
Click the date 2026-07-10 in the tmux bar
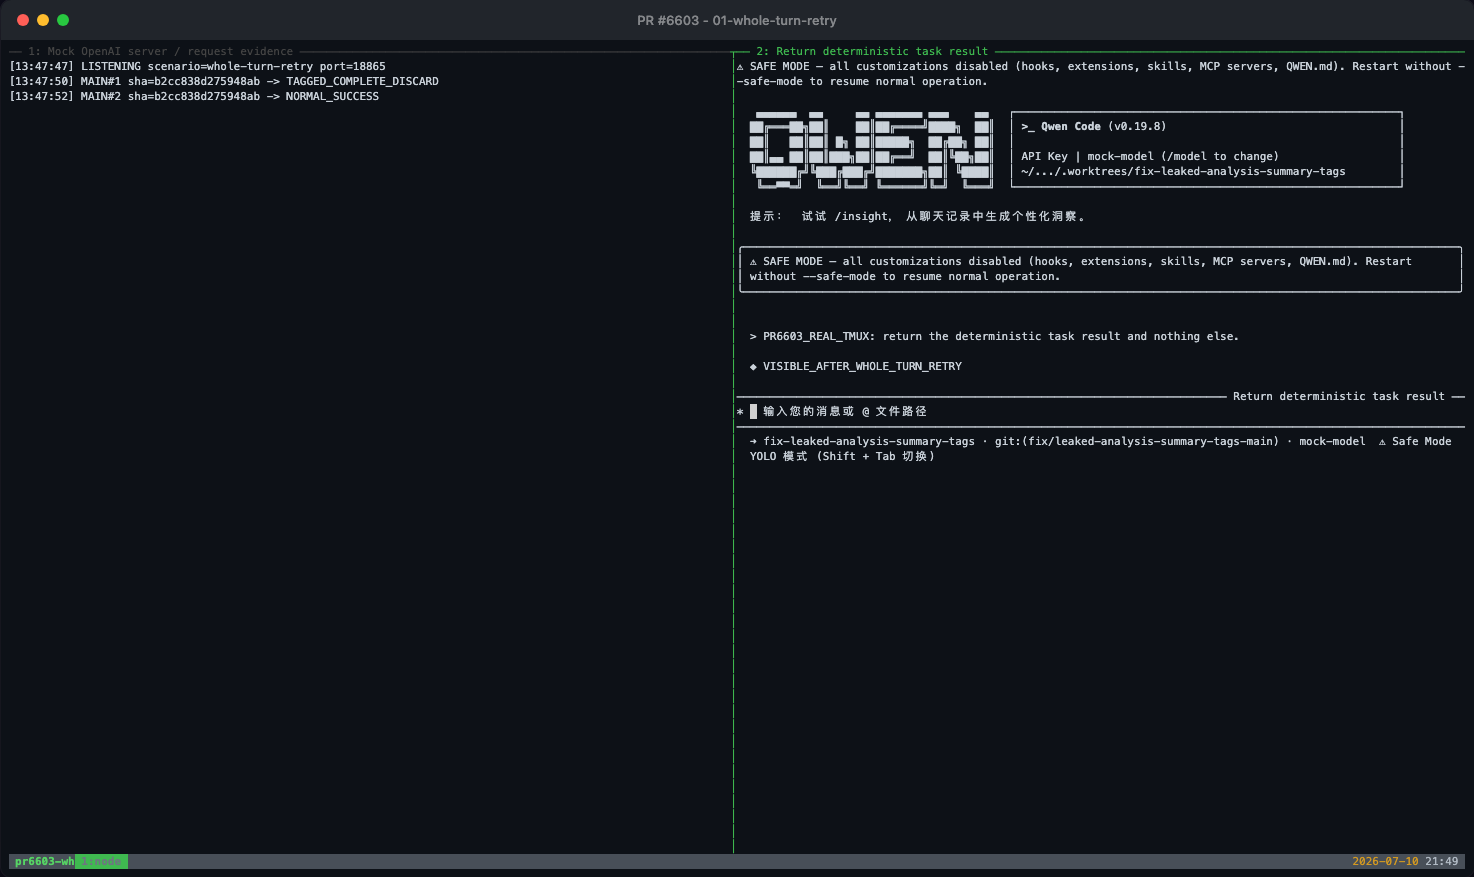1385,861
